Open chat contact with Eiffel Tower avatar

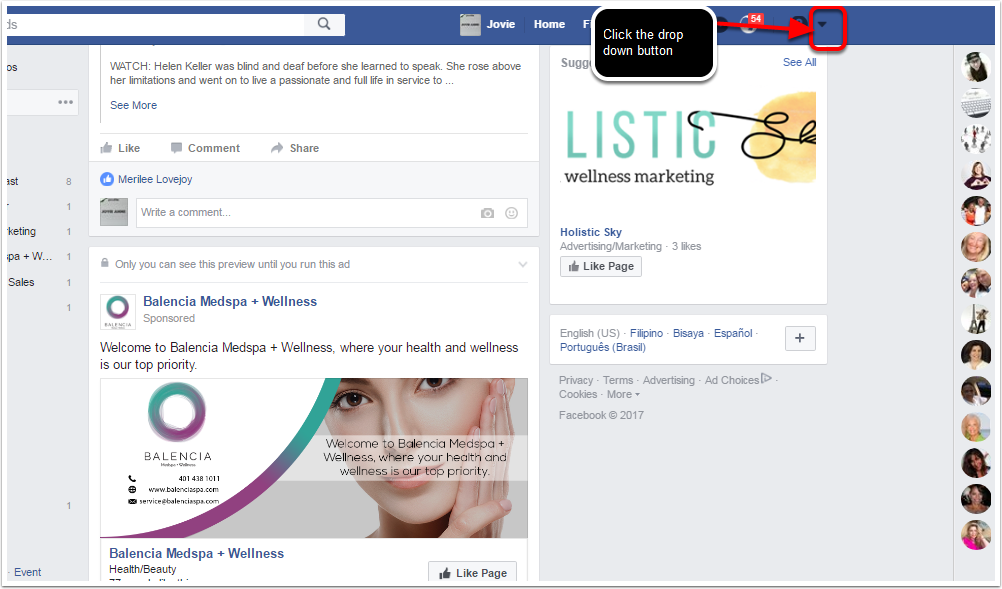pos(976,319)
